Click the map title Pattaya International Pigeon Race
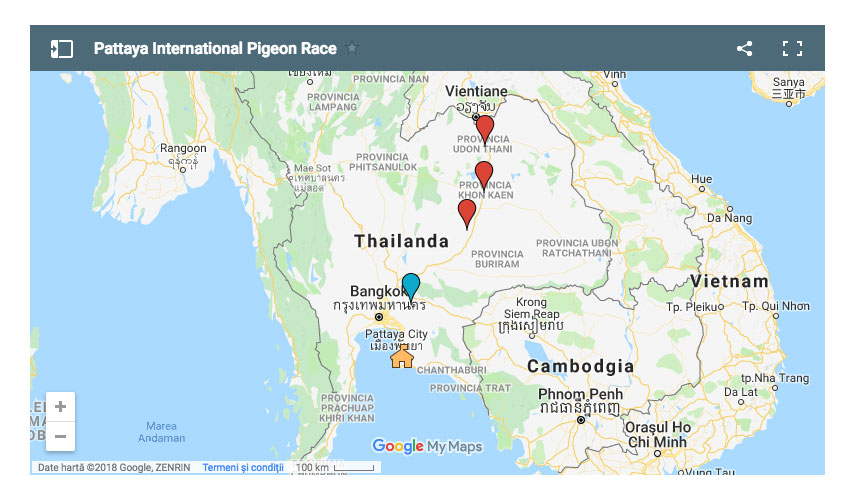Image resolution: width=859 pixels, height=489 pixels. point(215,49)
